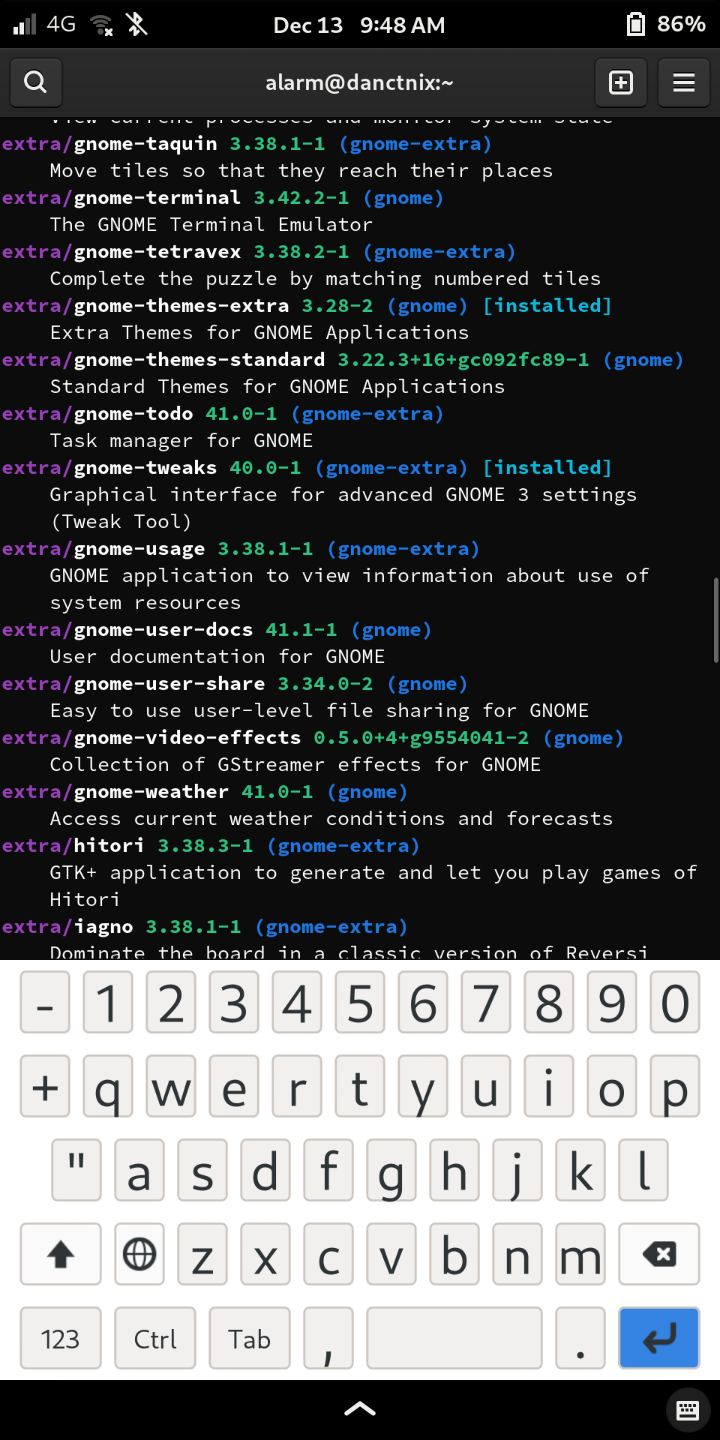Tap the y key
The image size is (720, 1440).
(423, 1087)
